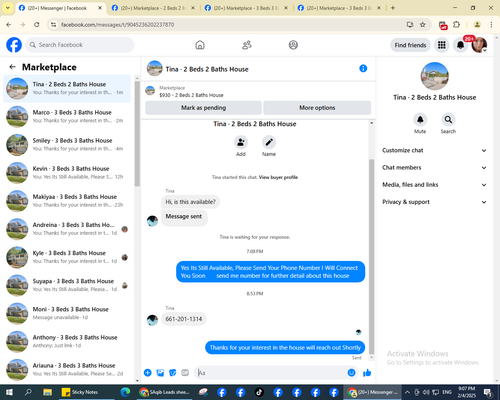The image size is (500, 400).
Task: Open conversation information icon
Action: (x=363, y=68)
